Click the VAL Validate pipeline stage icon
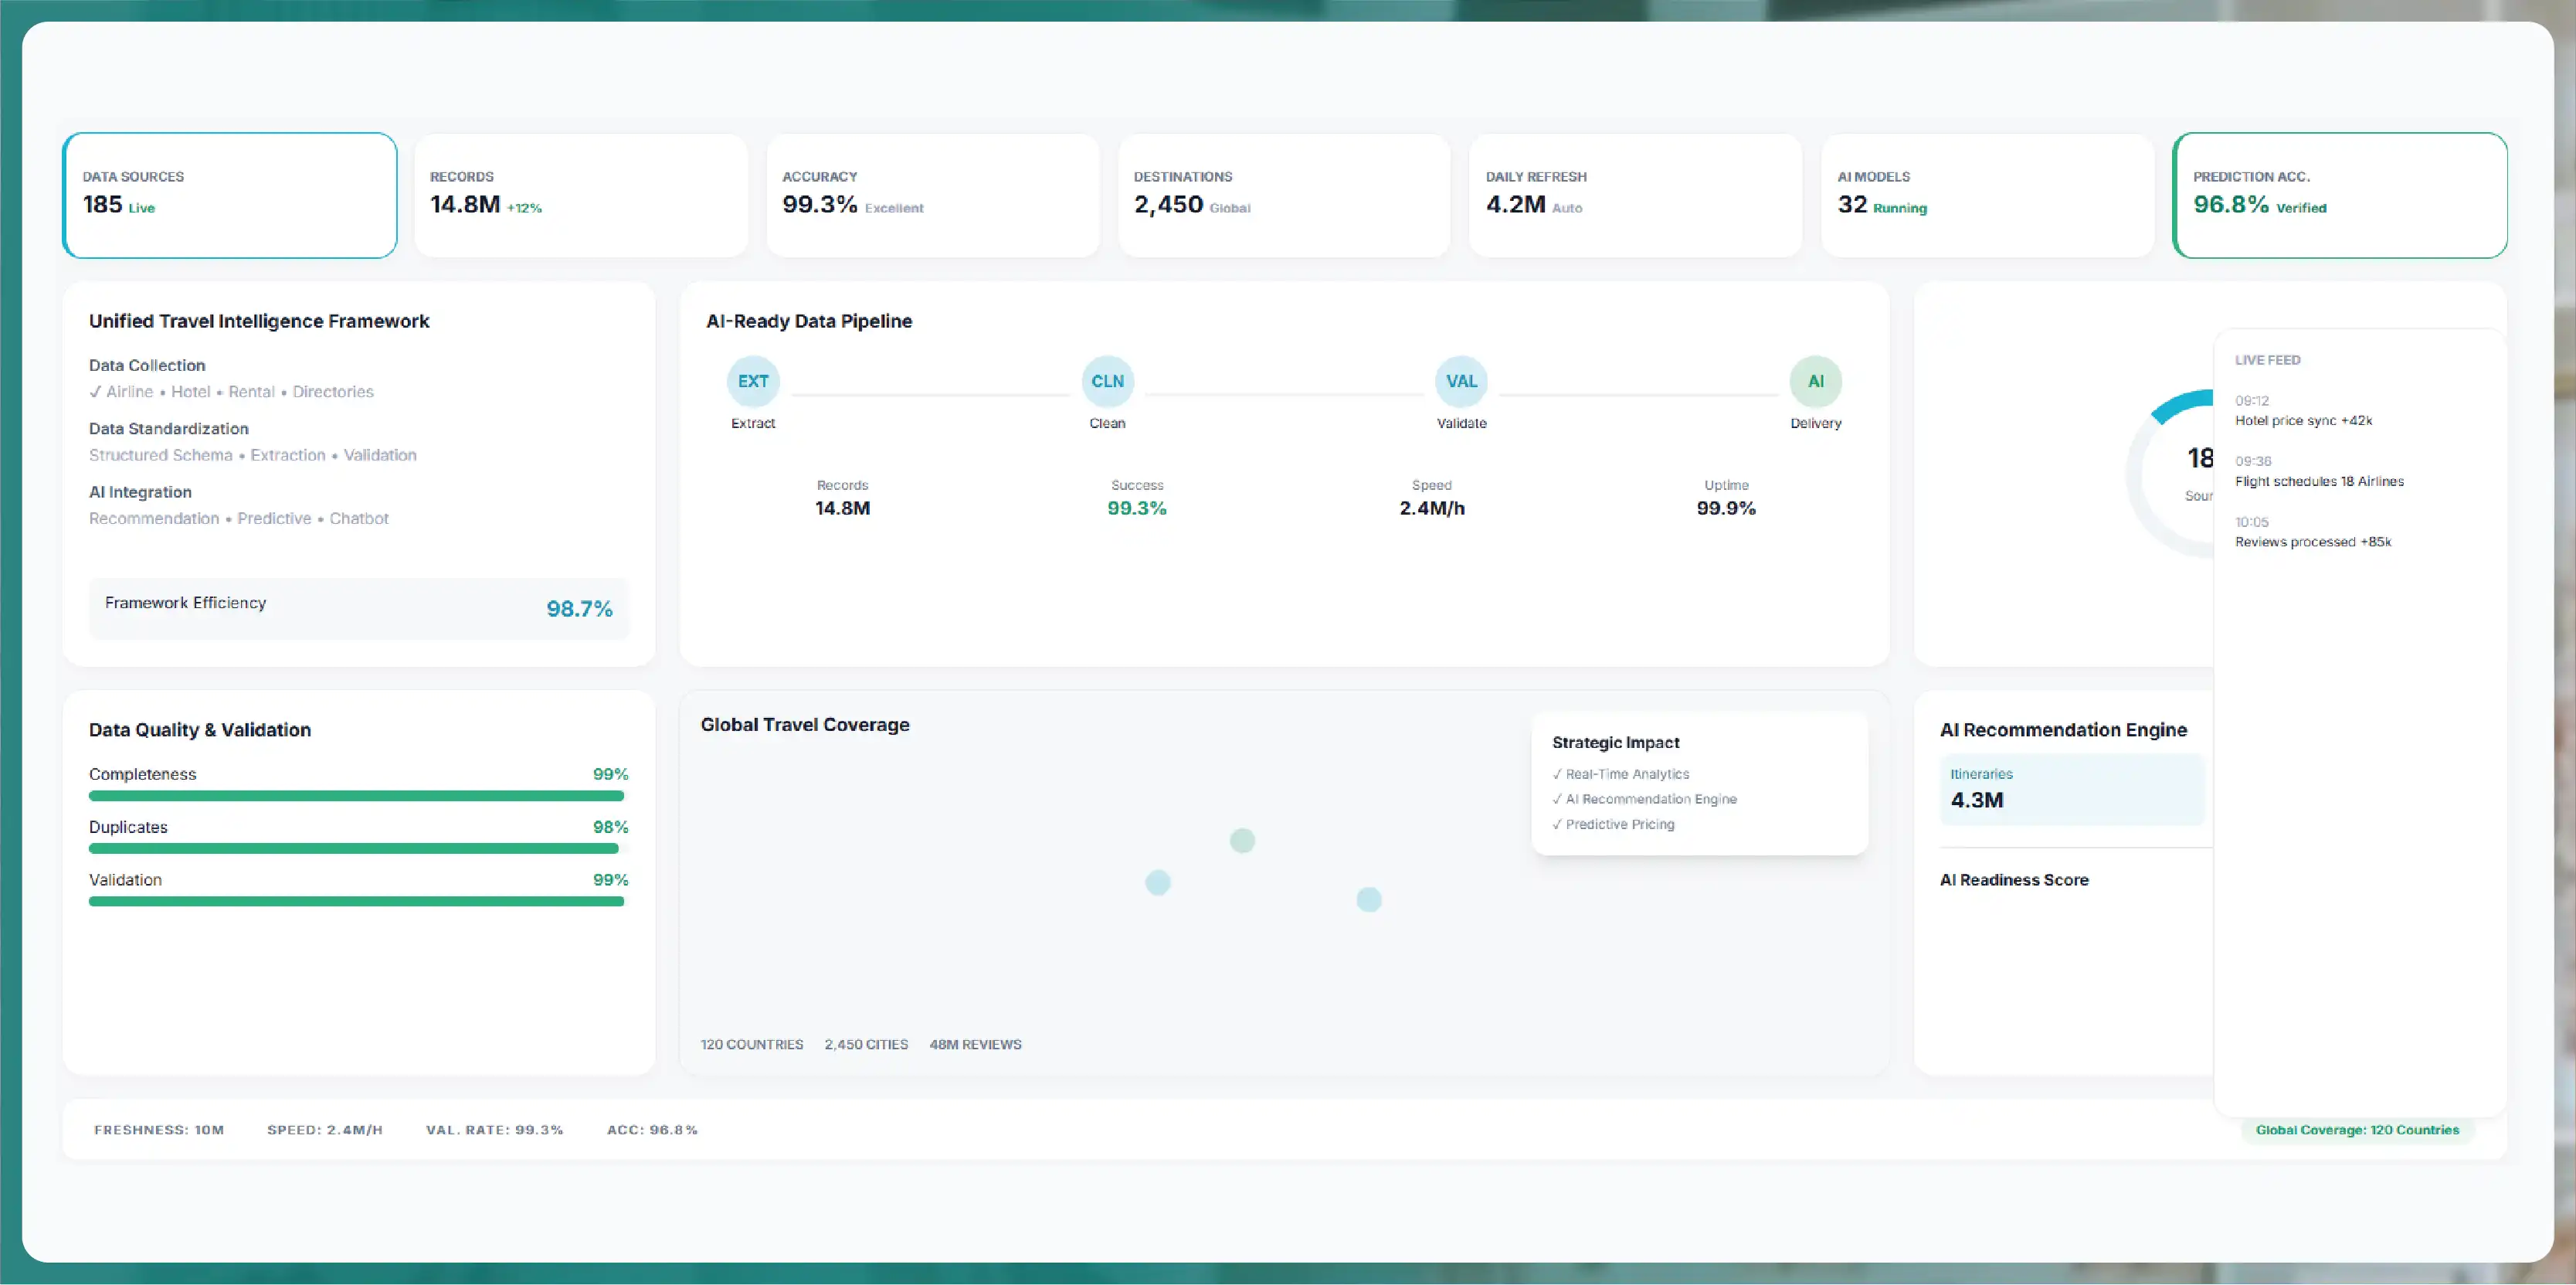 pos(1461,381)
